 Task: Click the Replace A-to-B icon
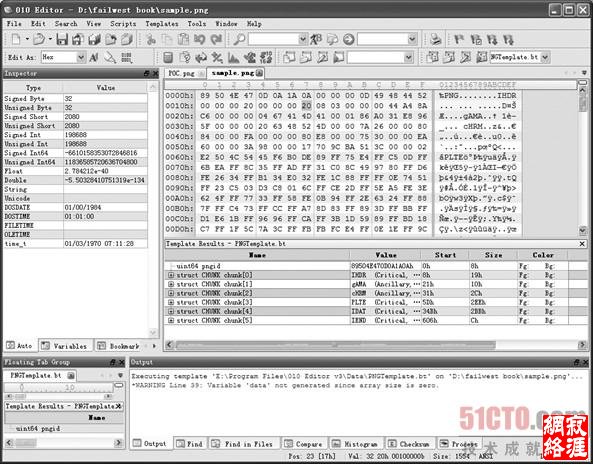tap(316, 39)
